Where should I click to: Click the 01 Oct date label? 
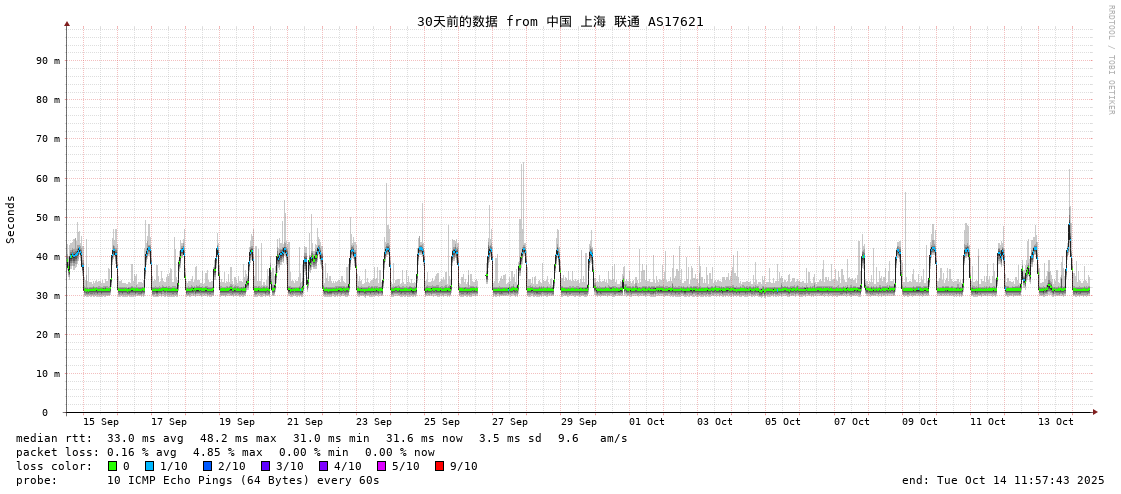point(647,422)
